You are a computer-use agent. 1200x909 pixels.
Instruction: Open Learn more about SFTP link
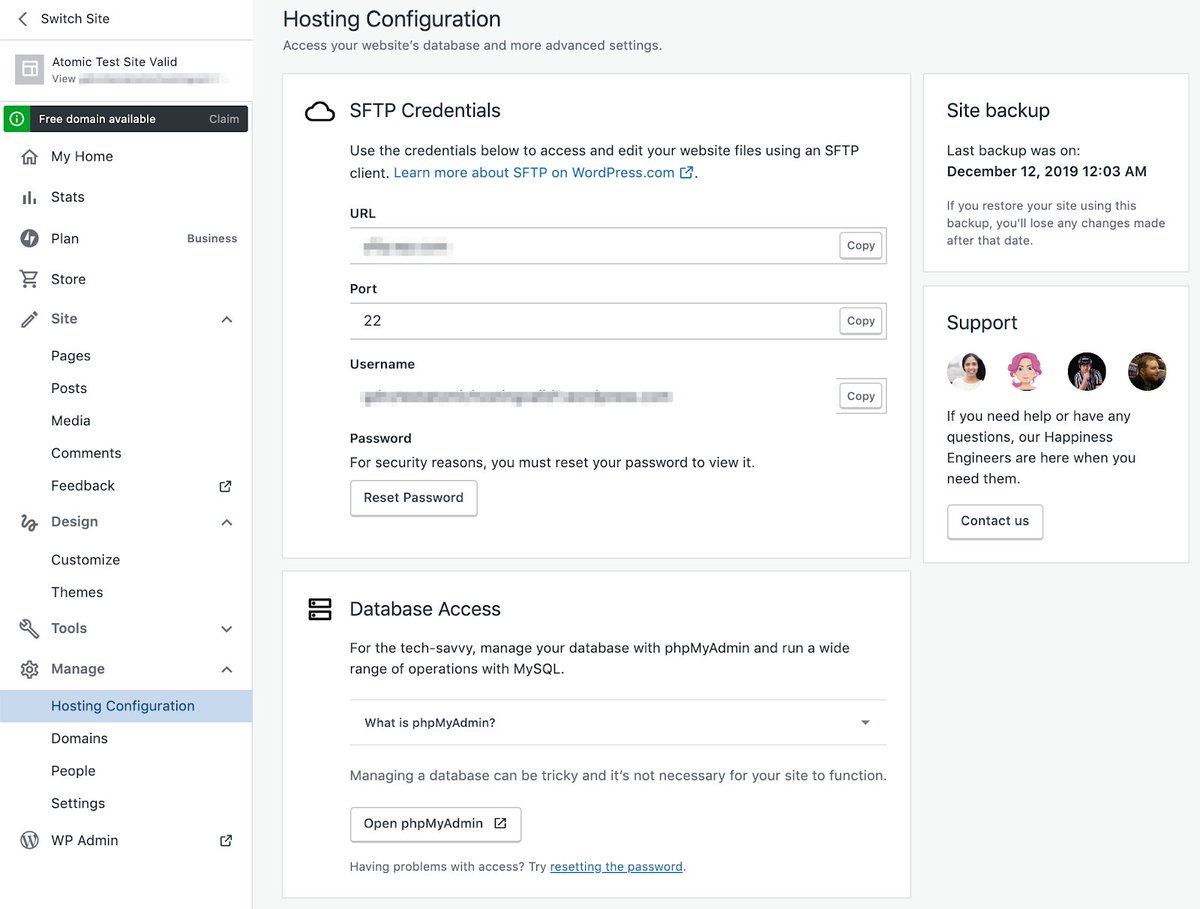click(544, 172)
